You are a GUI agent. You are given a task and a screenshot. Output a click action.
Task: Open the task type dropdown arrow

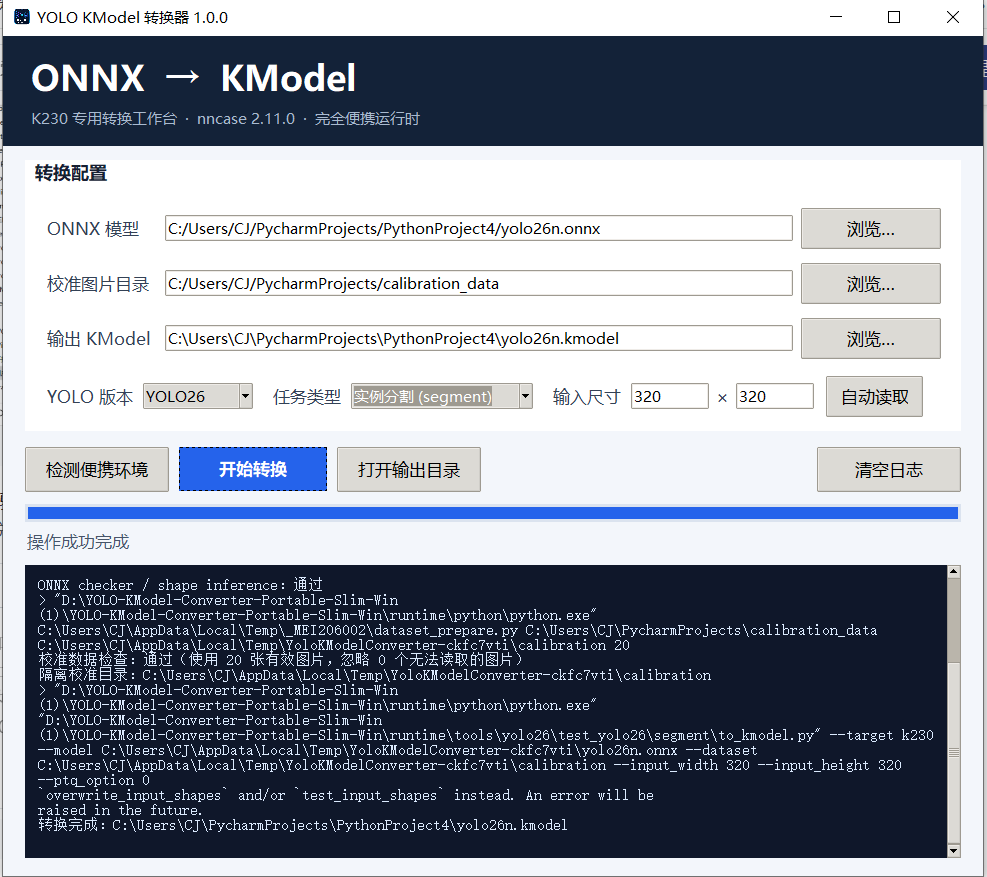tap(526, 397)
